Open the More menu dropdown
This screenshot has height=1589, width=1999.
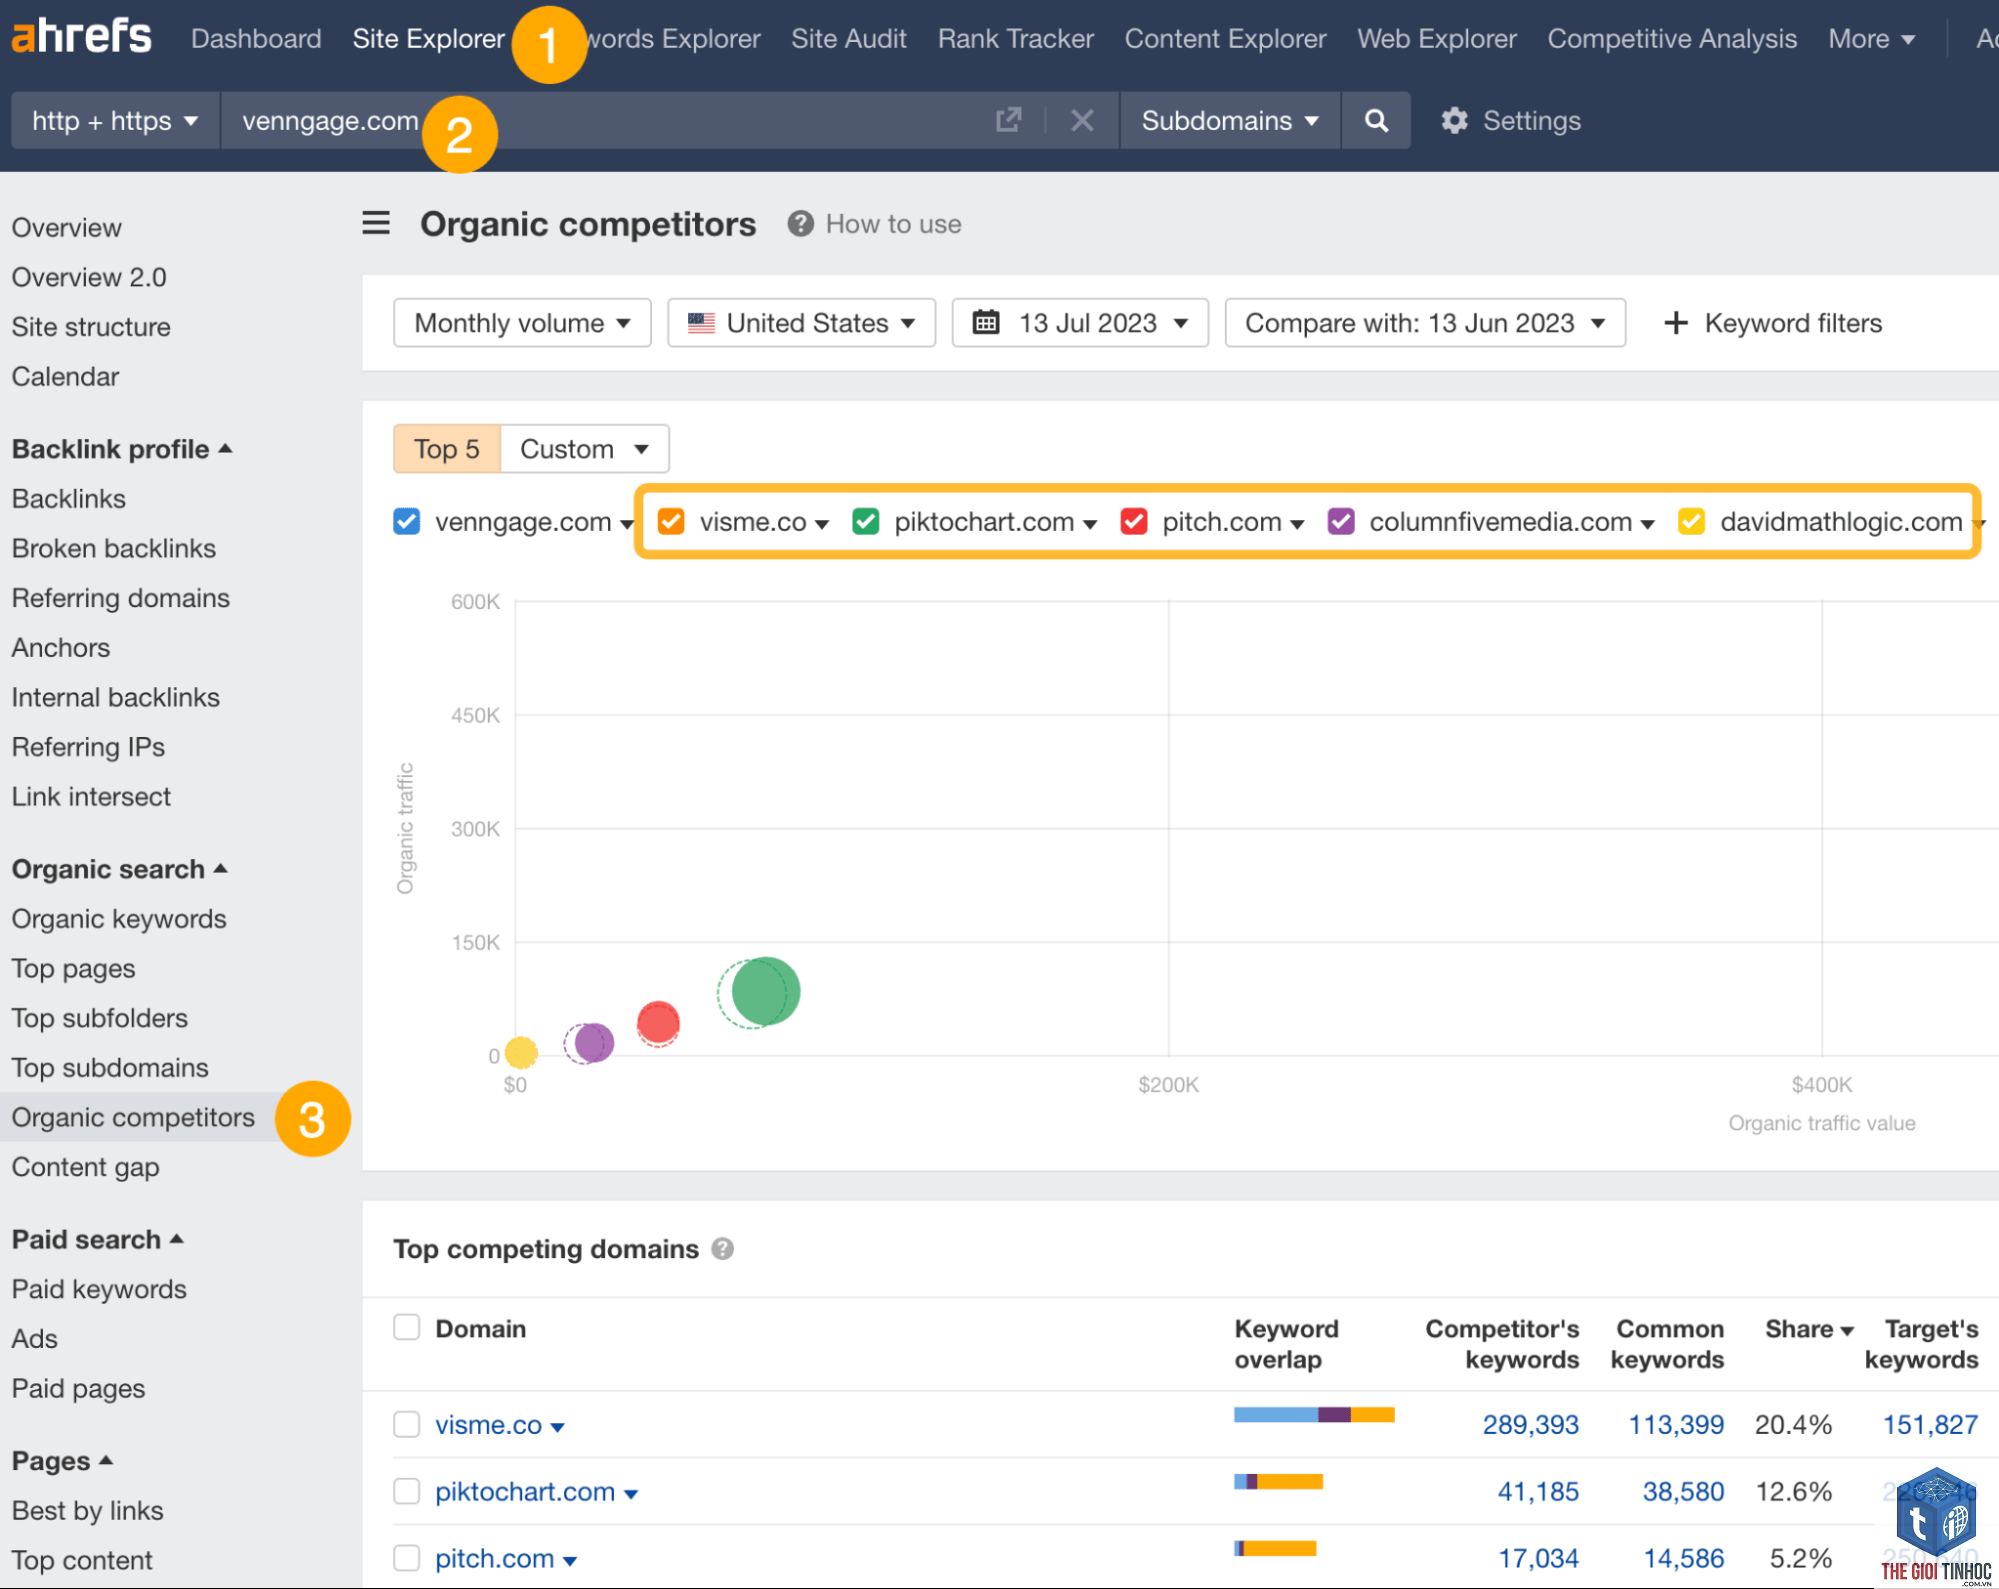[1871, 38]
